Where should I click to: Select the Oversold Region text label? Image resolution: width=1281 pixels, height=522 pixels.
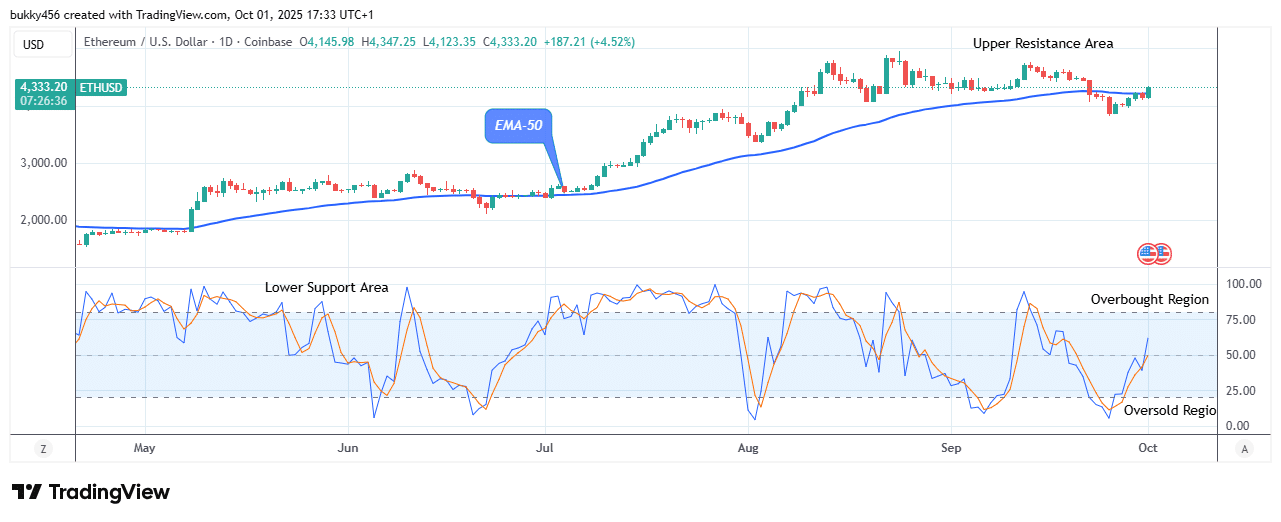click(x=1169, y=410)
